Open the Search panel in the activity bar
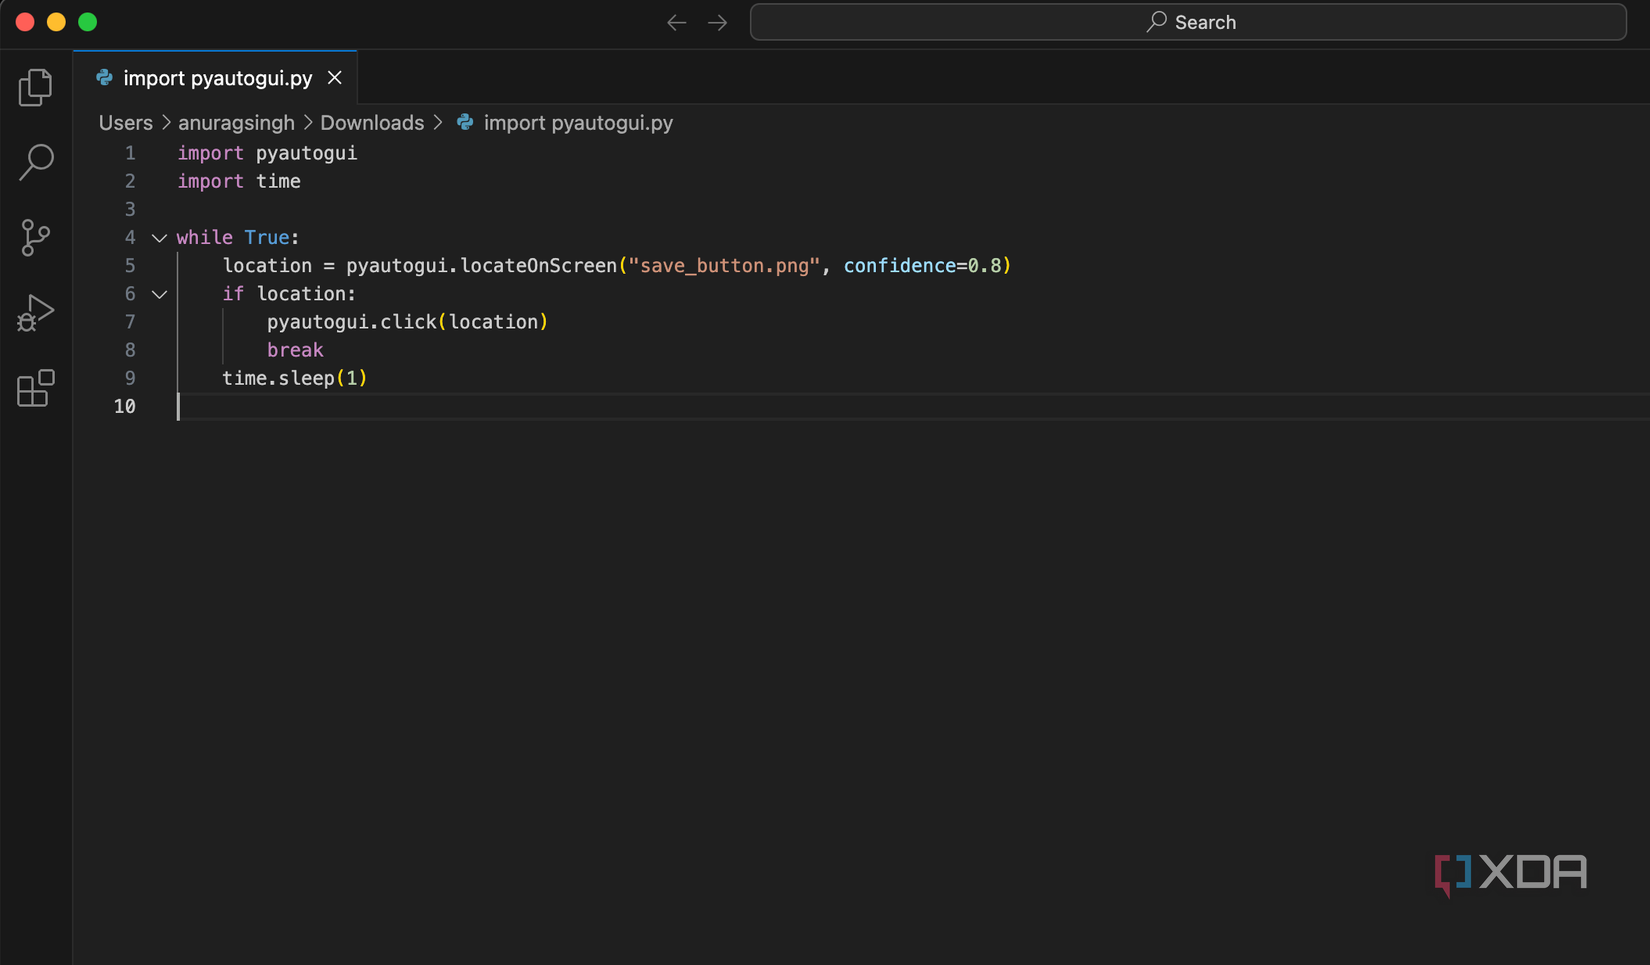The image size is (1650, 965). (35, 162)
